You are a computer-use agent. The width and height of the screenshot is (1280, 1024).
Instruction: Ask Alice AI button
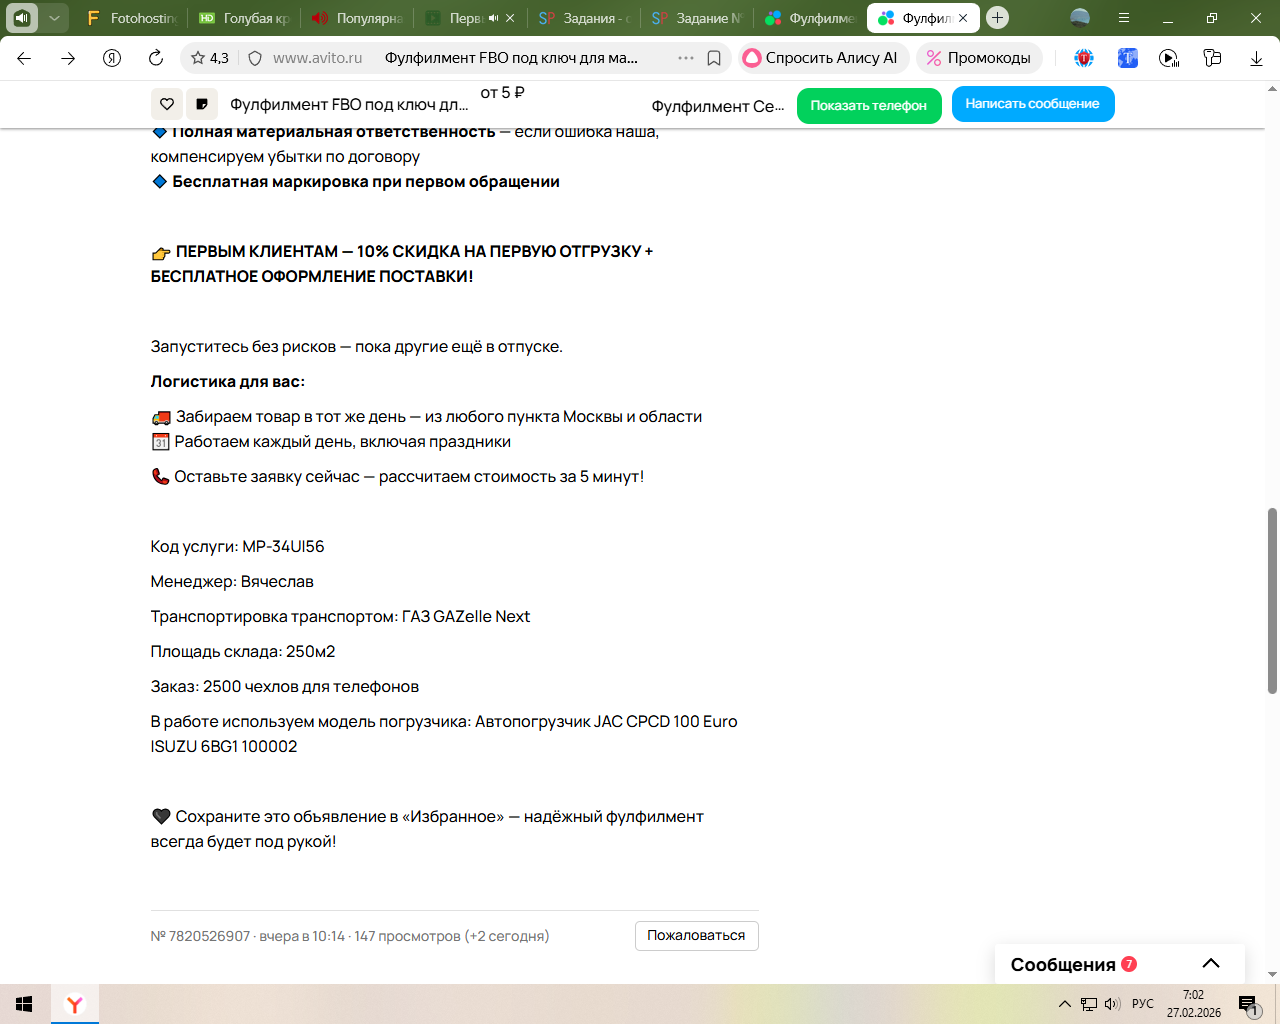pyautogui.click(x=823, y=58)
